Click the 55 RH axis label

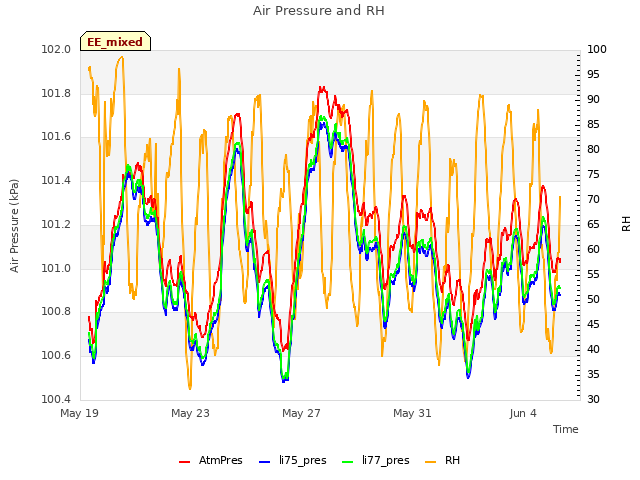(x=593, y=274)
